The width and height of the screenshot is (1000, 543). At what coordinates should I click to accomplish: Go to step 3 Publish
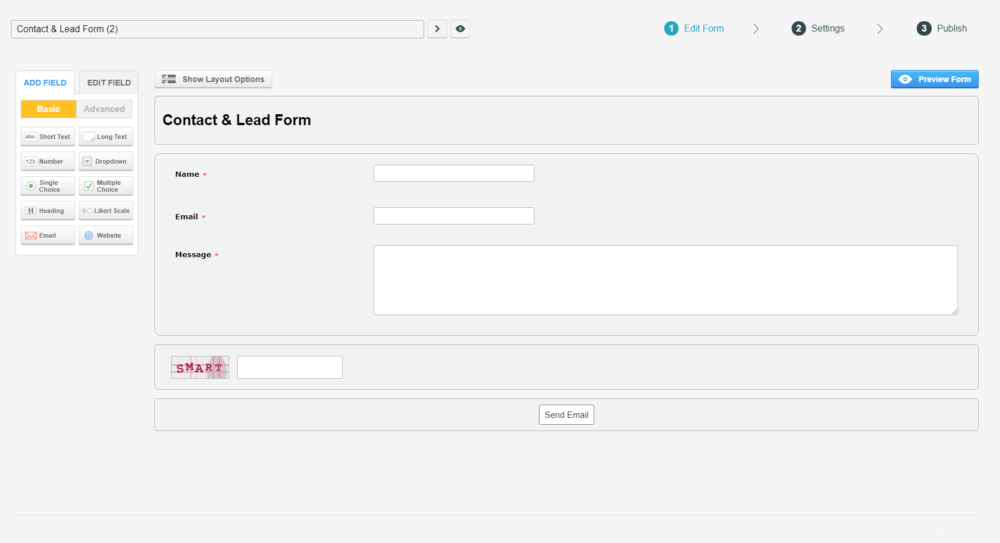coord(942,29)
